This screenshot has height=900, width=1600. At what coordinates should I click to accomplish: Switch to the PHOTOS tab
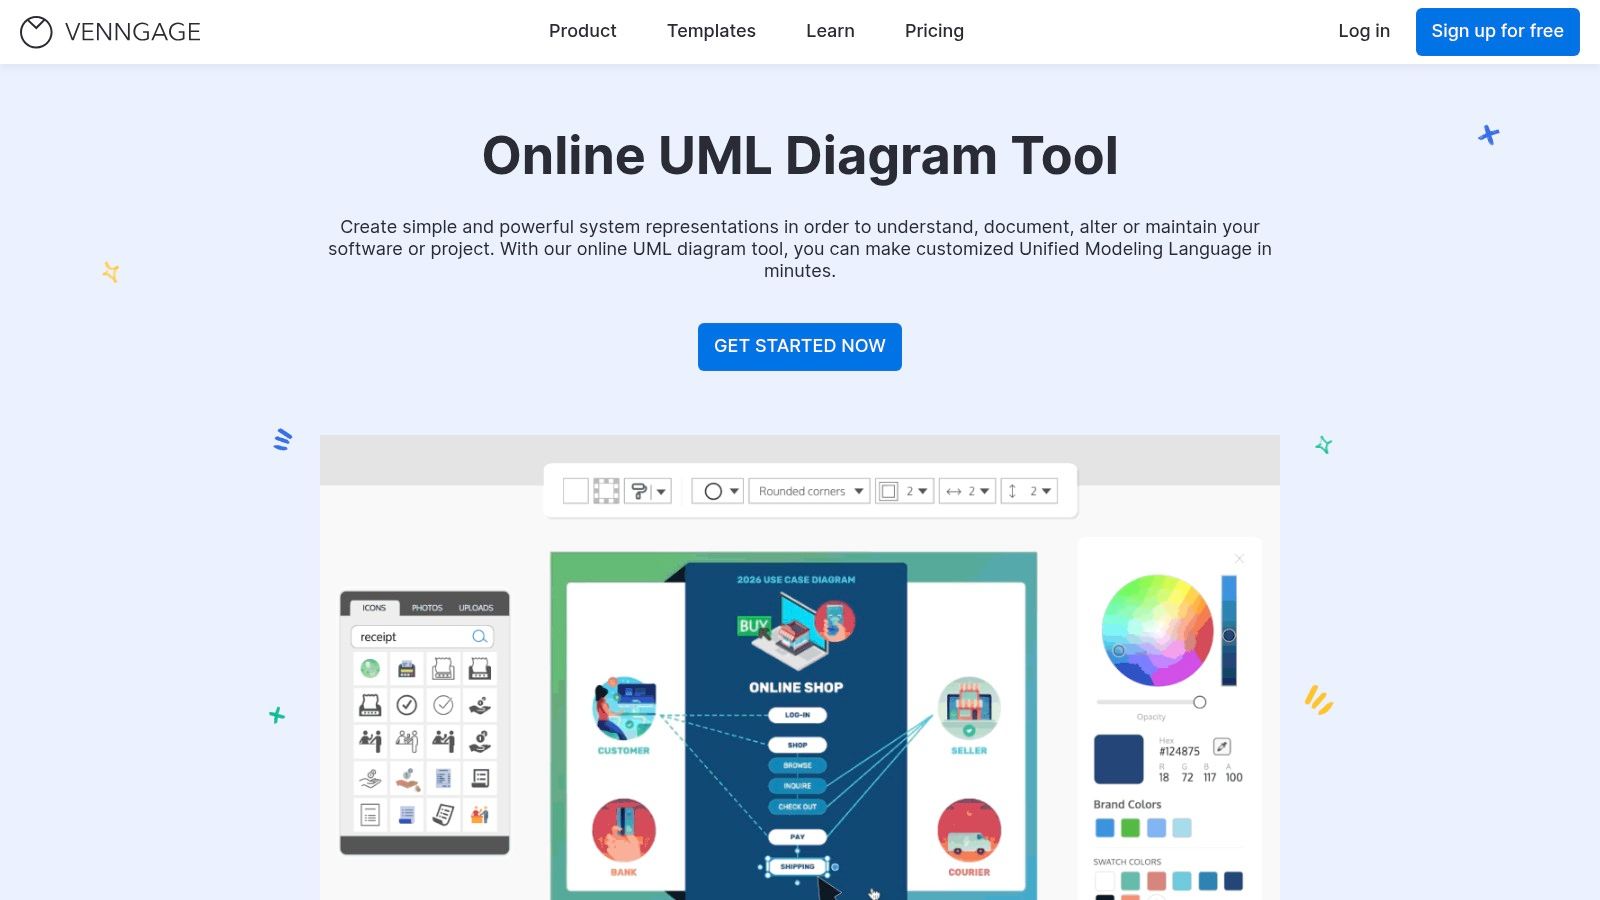pyautogui.click(x=427, y=607)
